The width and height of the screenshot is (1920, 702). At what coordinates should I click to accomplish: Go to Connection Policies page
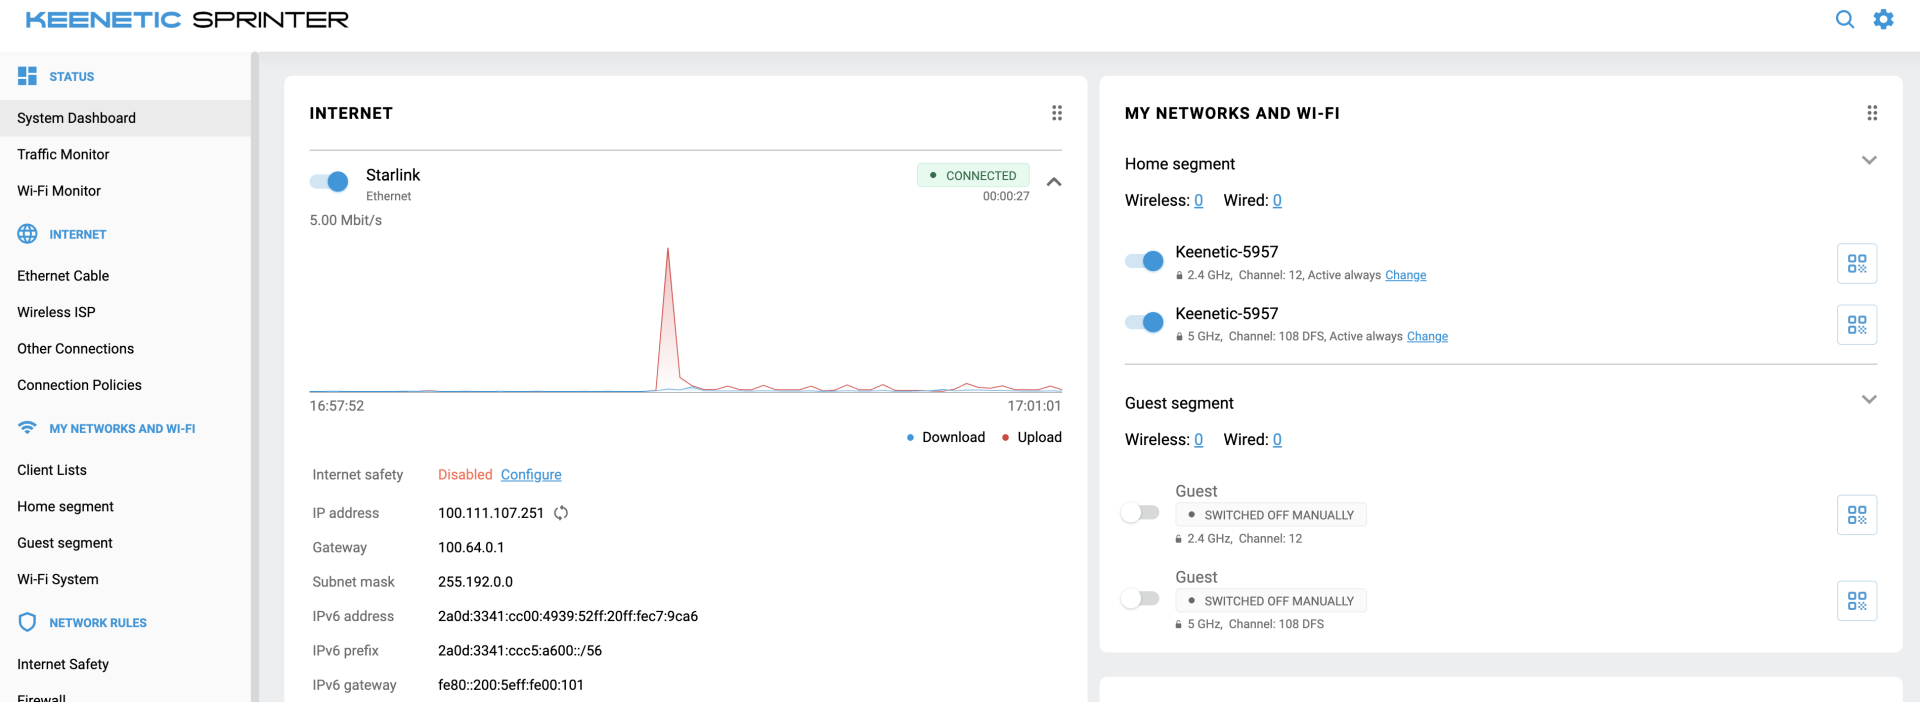click(x=79, y=385)
